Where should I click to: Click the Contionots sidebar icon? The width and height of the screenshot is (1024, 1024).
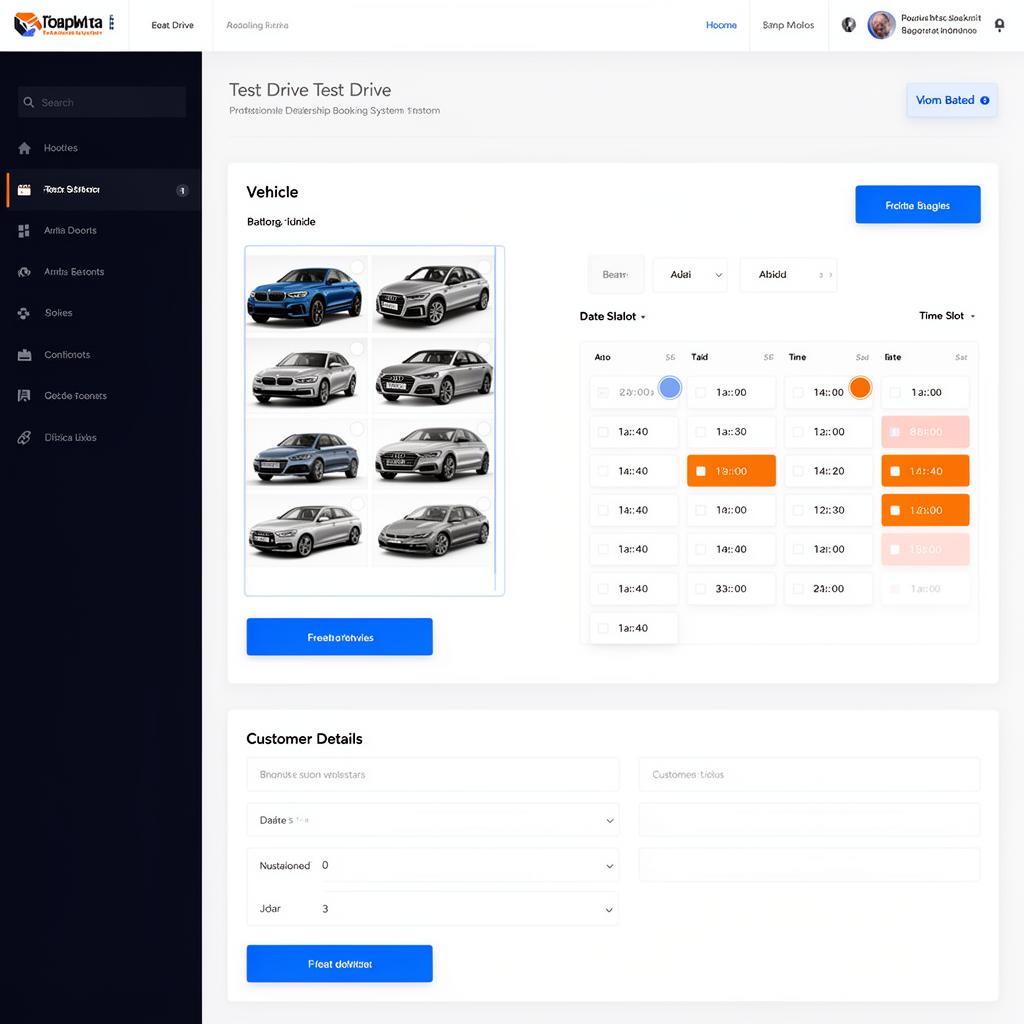click(24, 355)
